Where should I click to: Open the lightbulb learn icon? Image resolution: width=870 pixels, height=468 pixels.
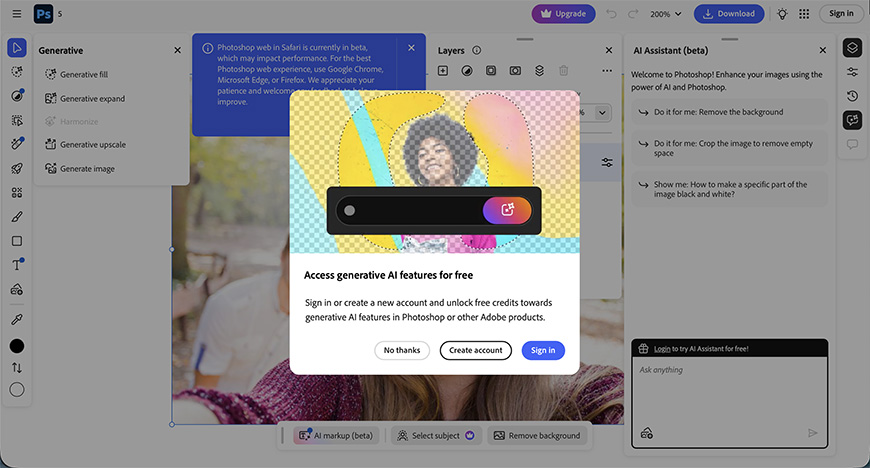coord(782,14)
